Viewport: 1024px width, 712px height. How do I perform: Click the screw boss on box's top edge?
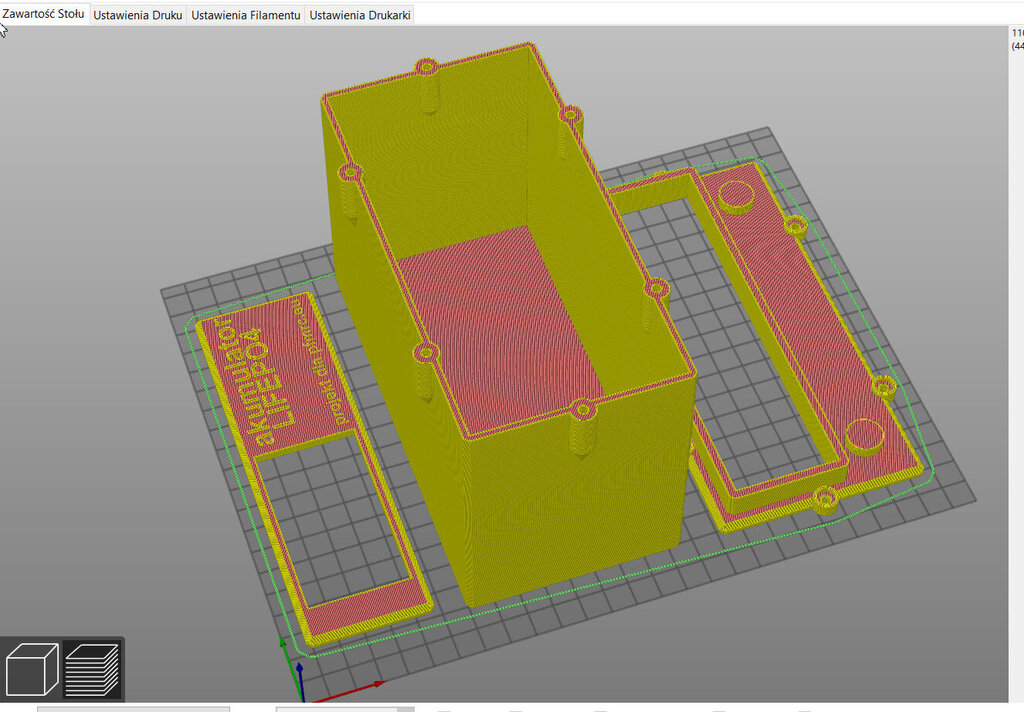[427, 68]
